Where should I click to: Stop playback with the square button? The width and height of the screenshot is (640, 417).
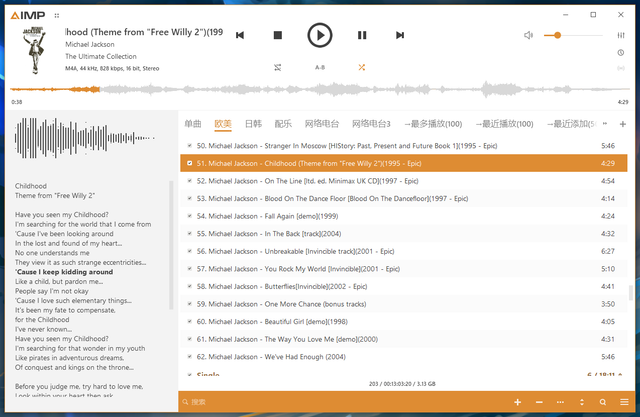point(278,35)
